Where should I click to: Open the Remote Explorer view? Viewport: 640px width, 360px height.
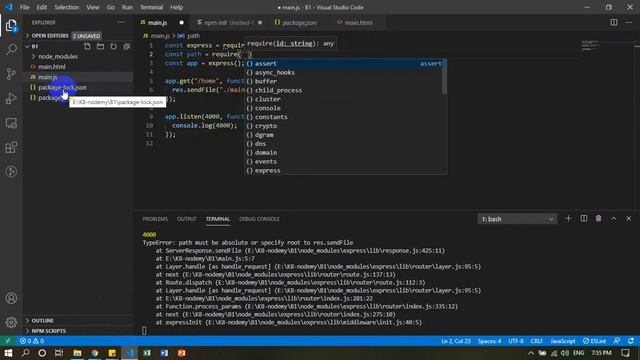(11, 123)
